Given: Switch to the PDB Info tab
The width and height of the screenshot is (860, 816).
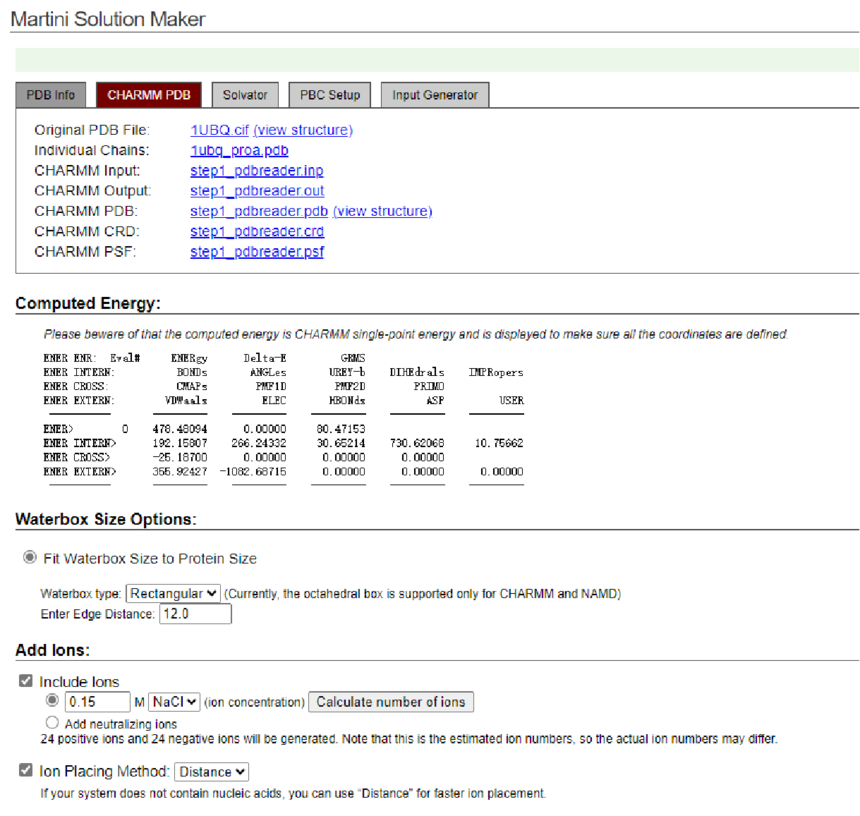Looking at the screenshot, I should [50, 95].
